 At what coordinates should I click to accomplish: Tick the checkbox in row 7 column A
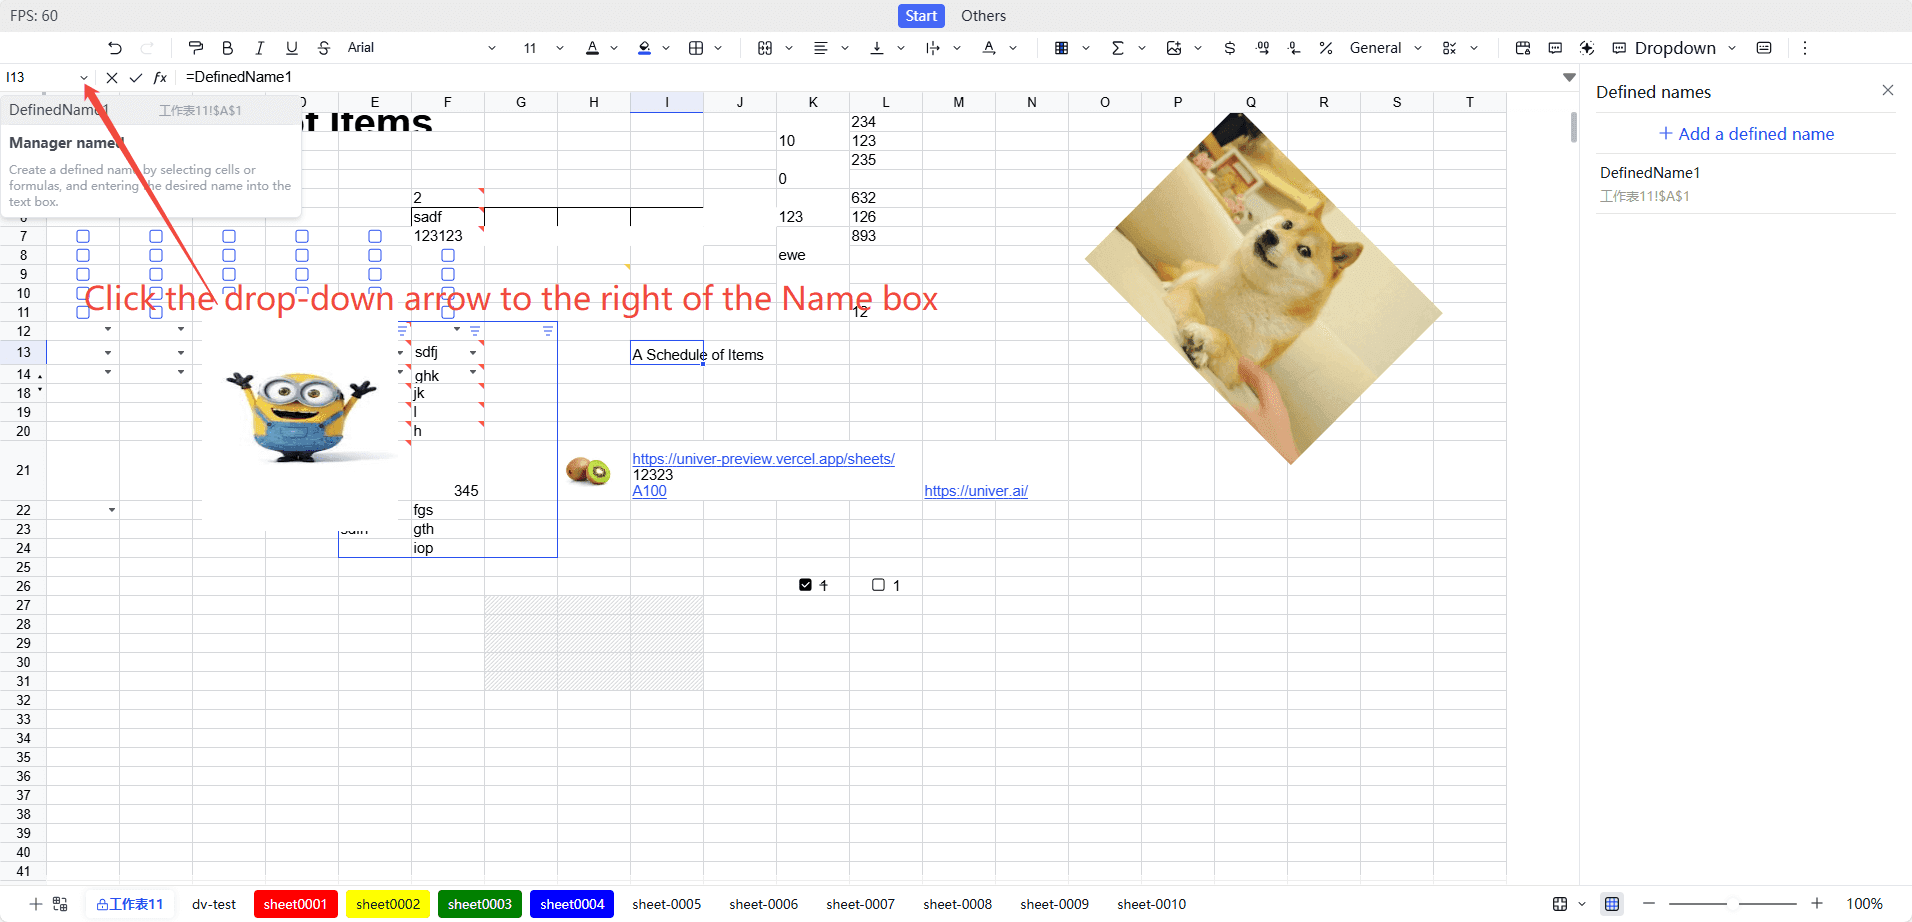click(83, 236)
